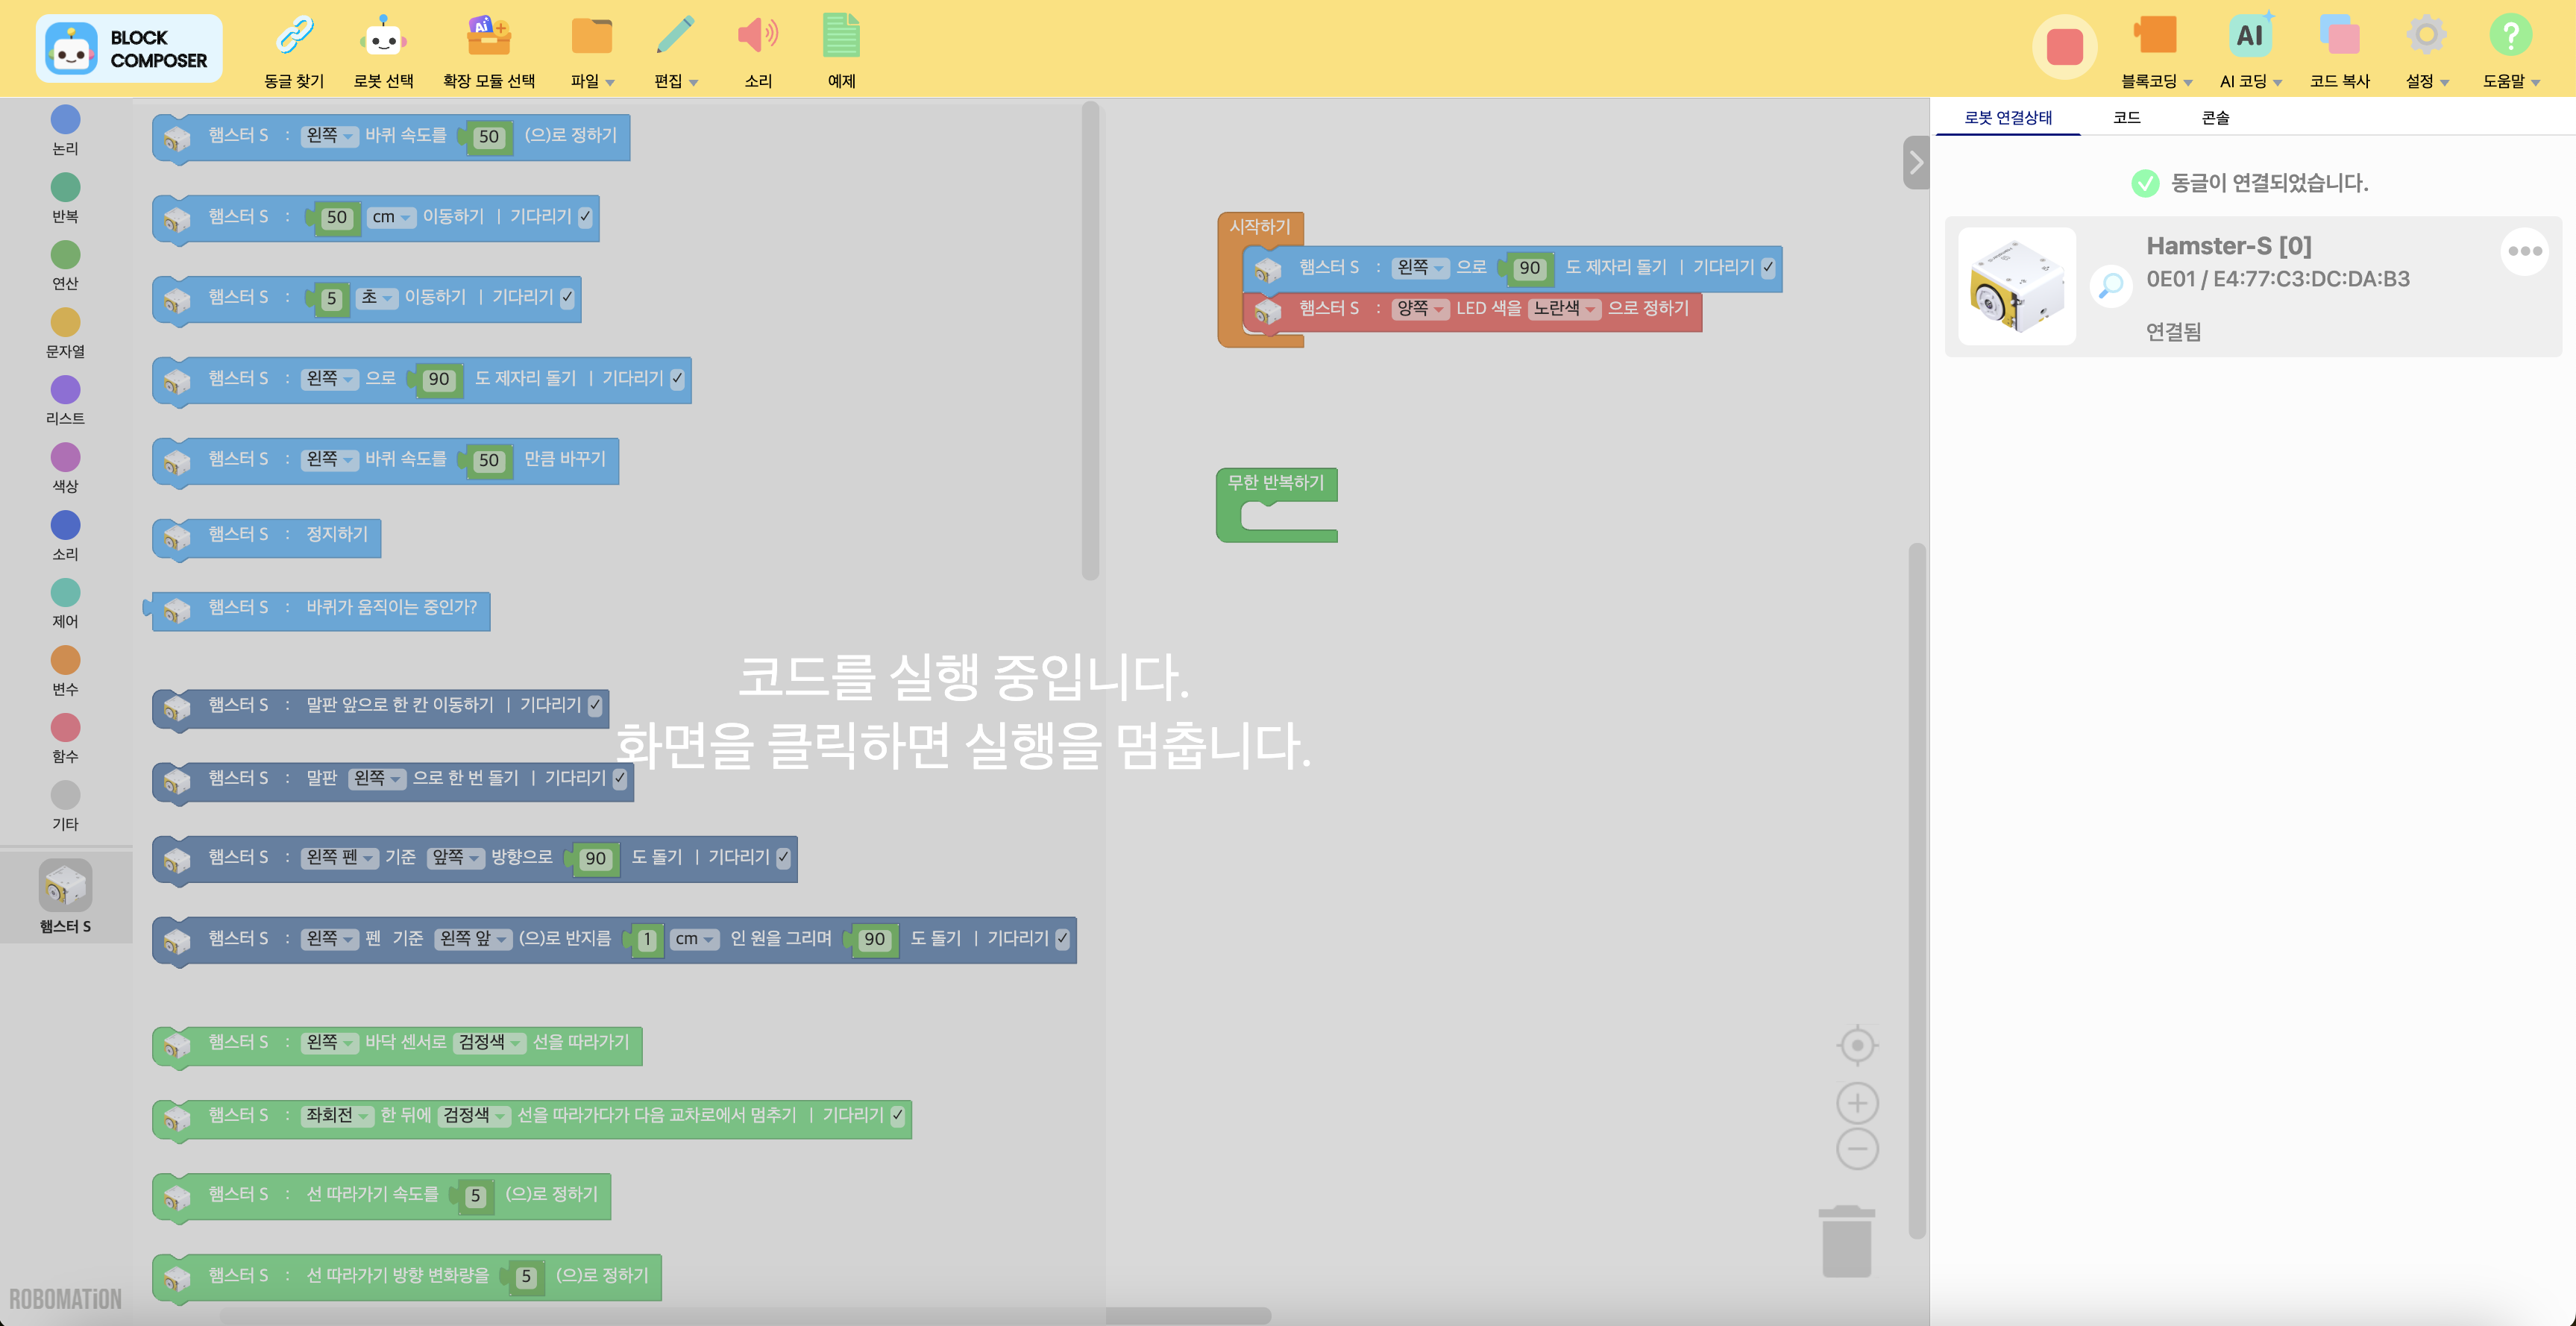
Task: Click the workspace trash can icon
Action: [1846, 1241]
